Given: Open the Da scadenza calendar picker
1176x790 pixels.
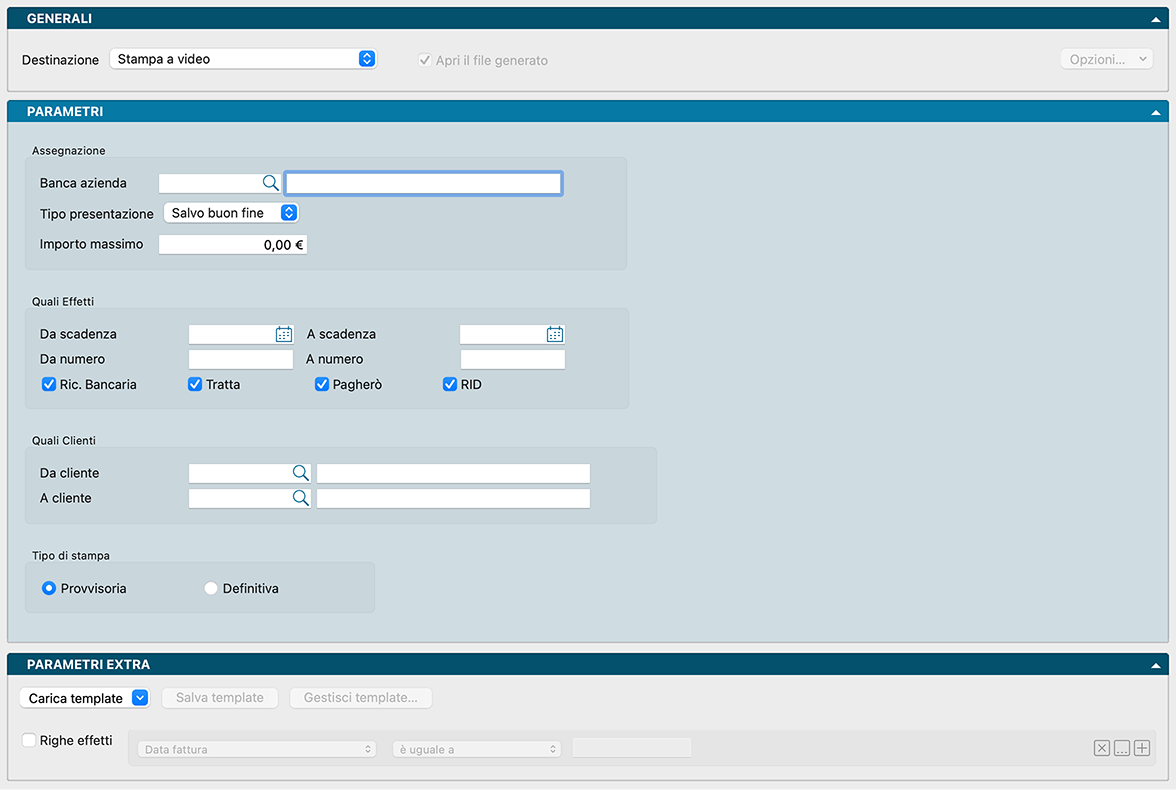Looking at the screenshot, I should tap(283, 335).
